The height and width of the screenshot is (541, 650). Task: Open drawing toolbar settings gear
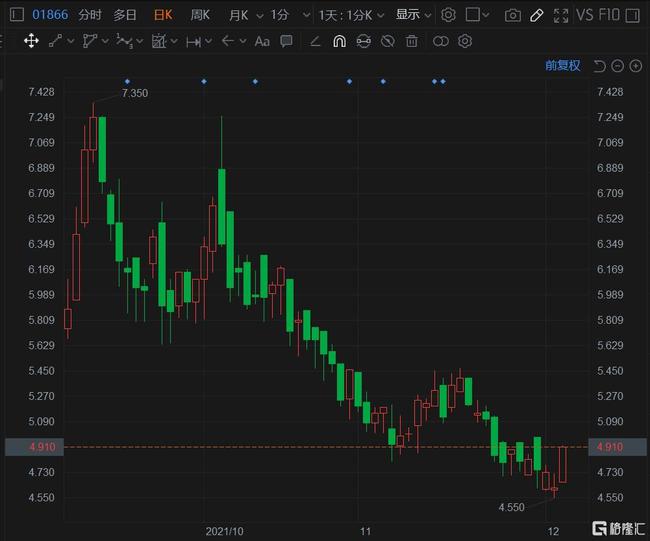(x=465, y=41)
